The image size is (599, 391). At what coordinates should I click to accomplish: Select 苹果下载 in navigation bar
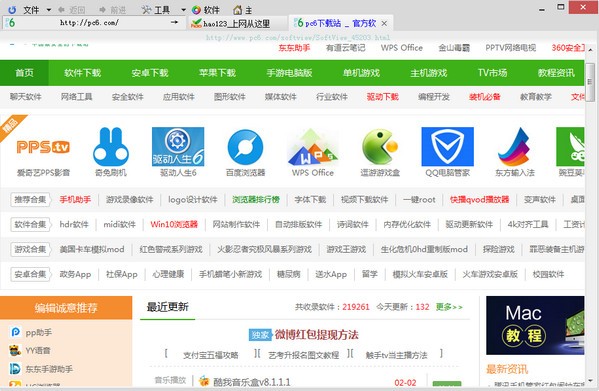[x=217, y=73]
